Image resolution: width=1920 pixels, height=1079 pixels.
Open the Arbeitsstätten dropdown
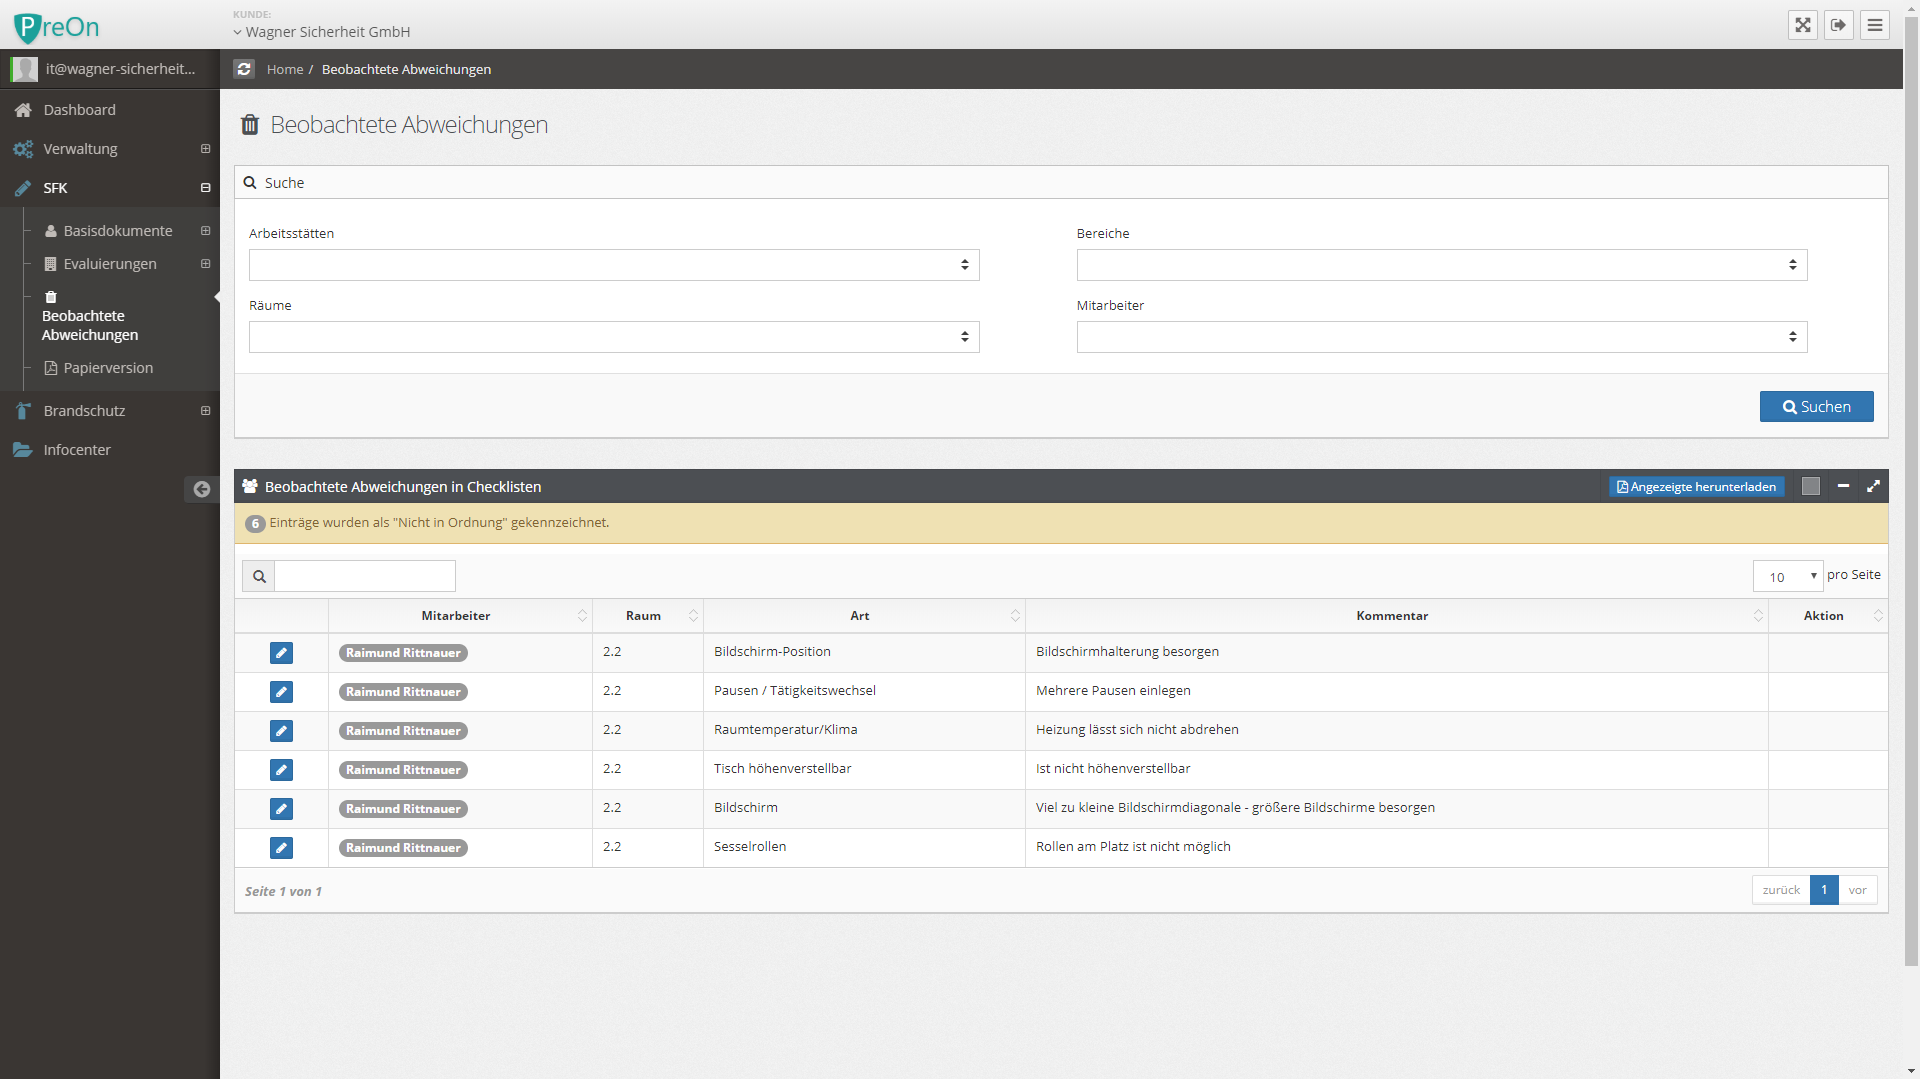click(x=613, y=265)
